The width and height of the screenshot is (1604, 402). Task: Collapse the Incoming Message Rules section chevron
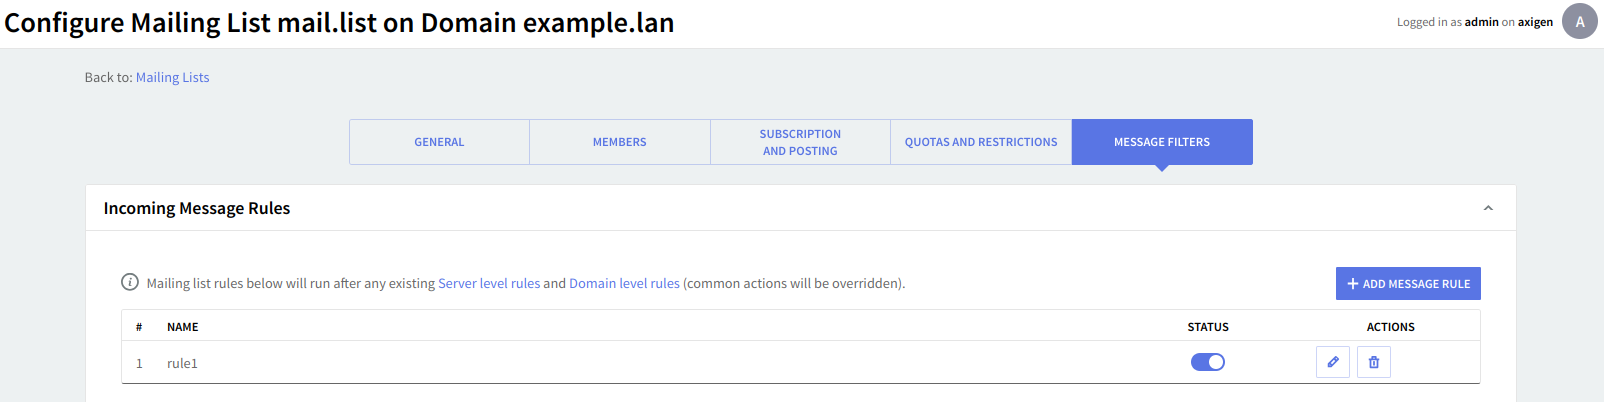point(1488,208)
